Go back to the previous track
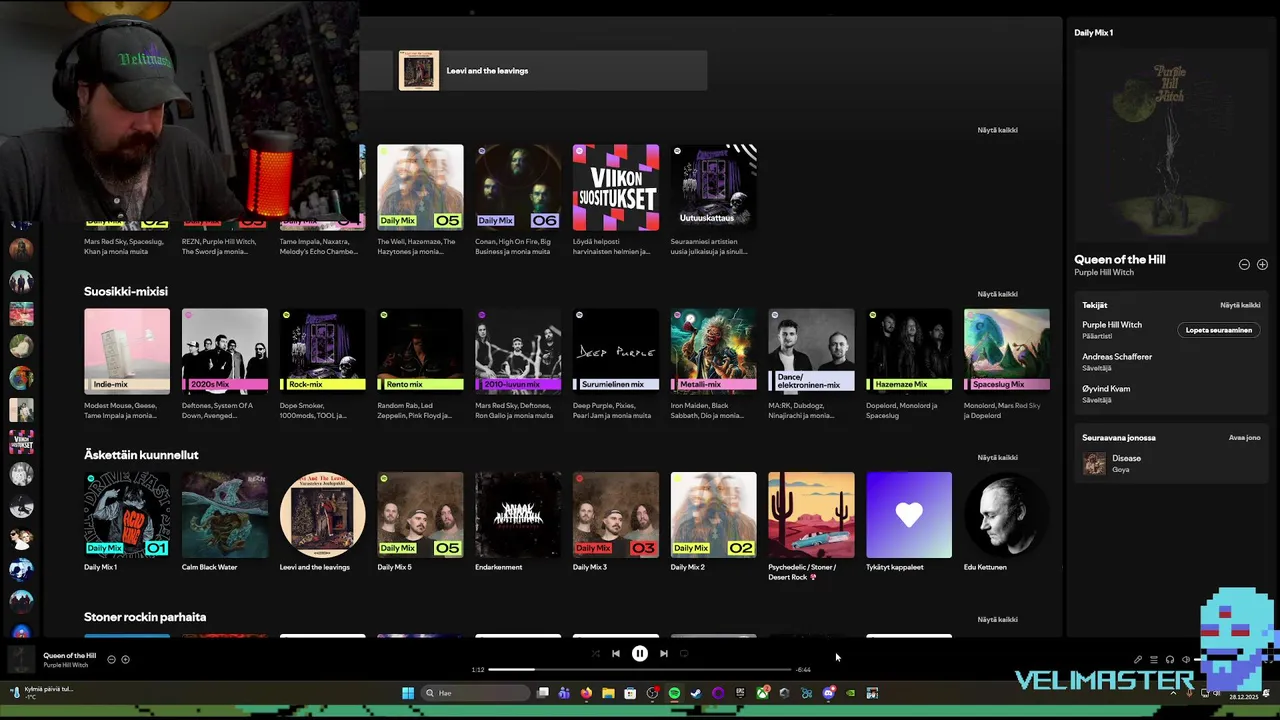This screenshot has width=1280, height=720. tap(616, 654)
